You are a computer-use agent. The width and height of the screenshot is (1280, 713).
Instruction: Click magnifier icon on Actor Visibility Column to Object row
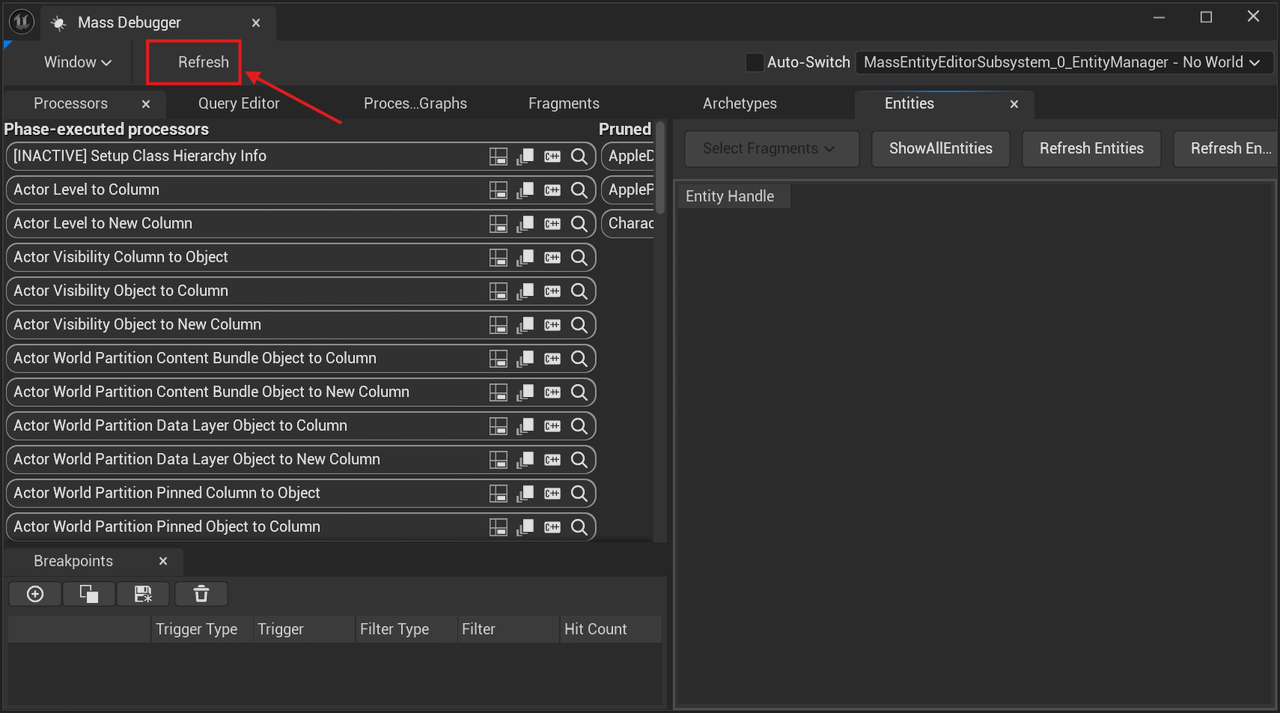pos(579,257)
